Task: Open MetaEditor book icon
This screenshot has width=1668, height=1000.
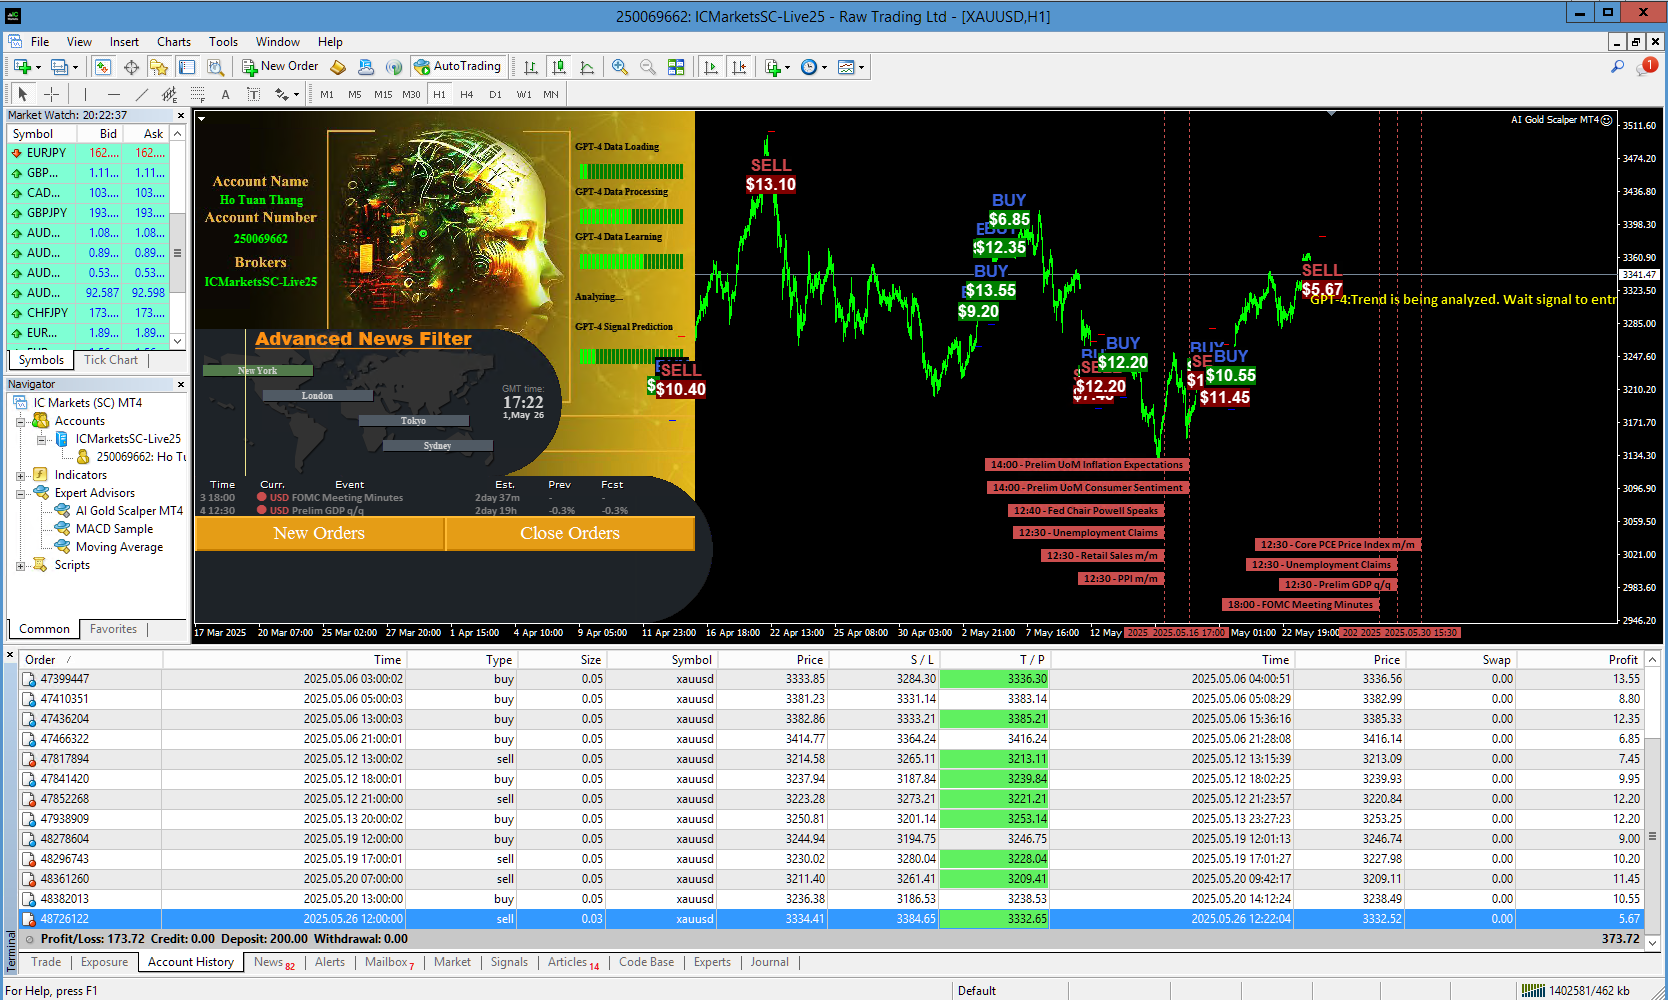Action: pyautogui.click(x=338, y=67)
